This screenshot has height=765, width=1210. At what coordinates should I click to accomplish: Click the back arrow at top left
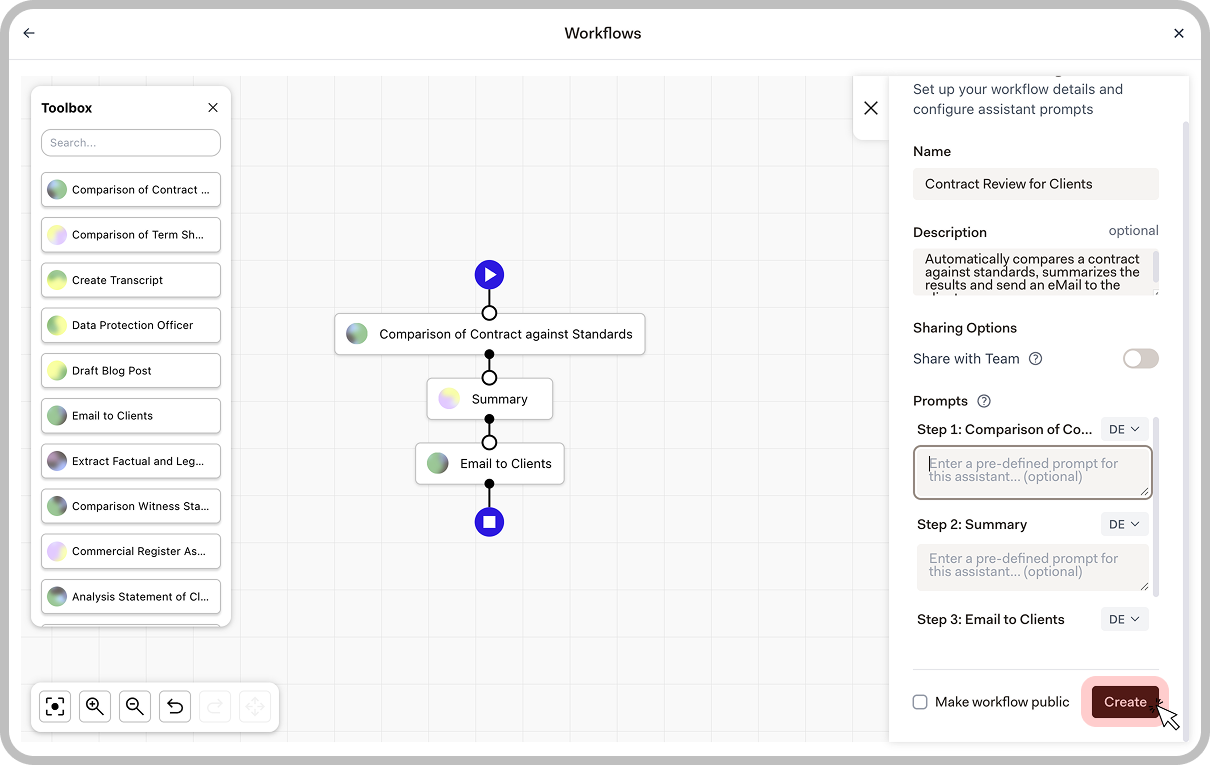click(28, 32)
